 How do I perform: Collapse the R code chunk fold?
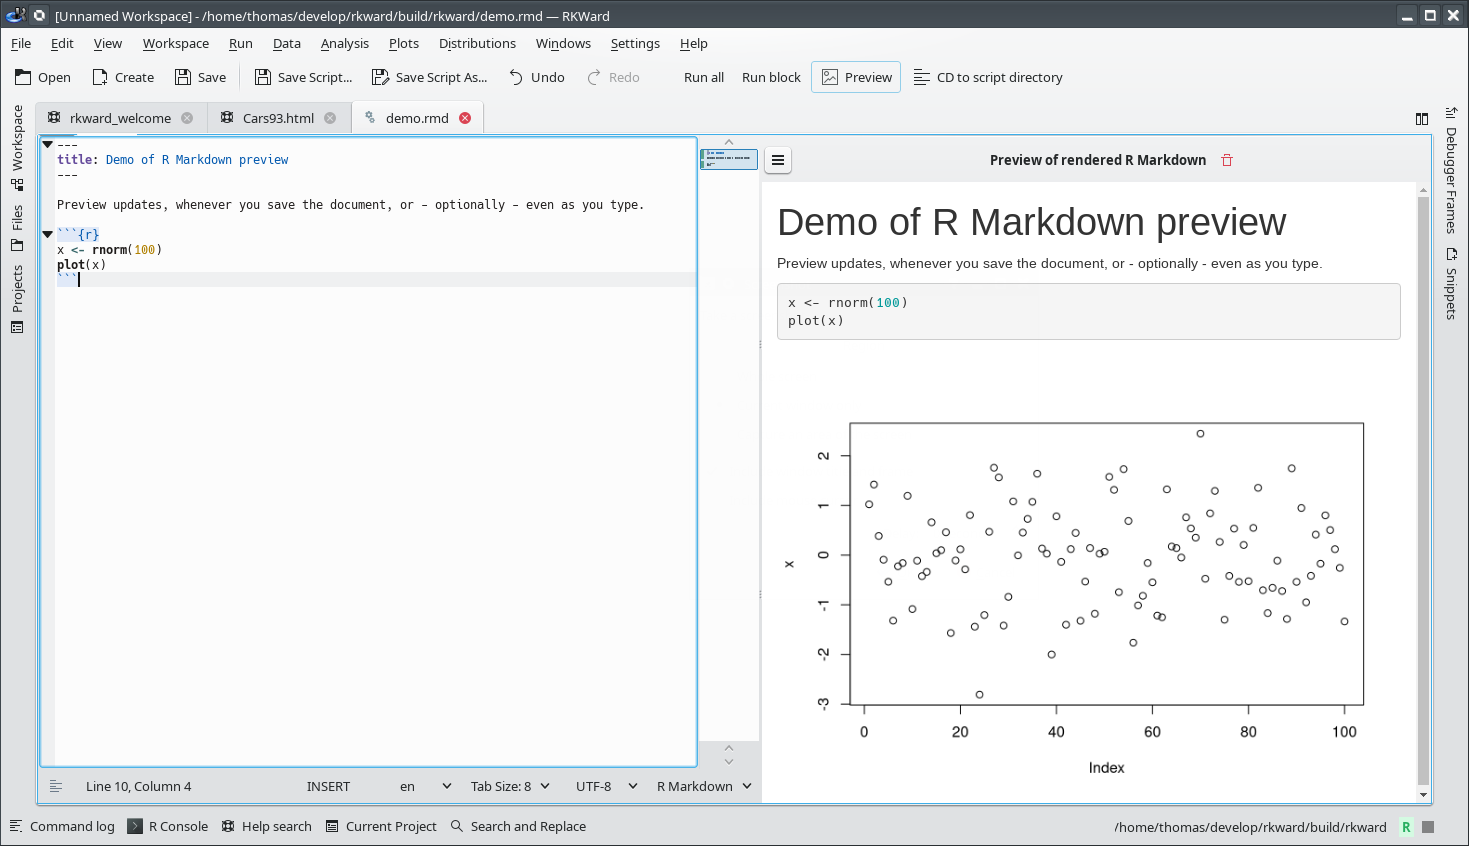tap(47, 234)
